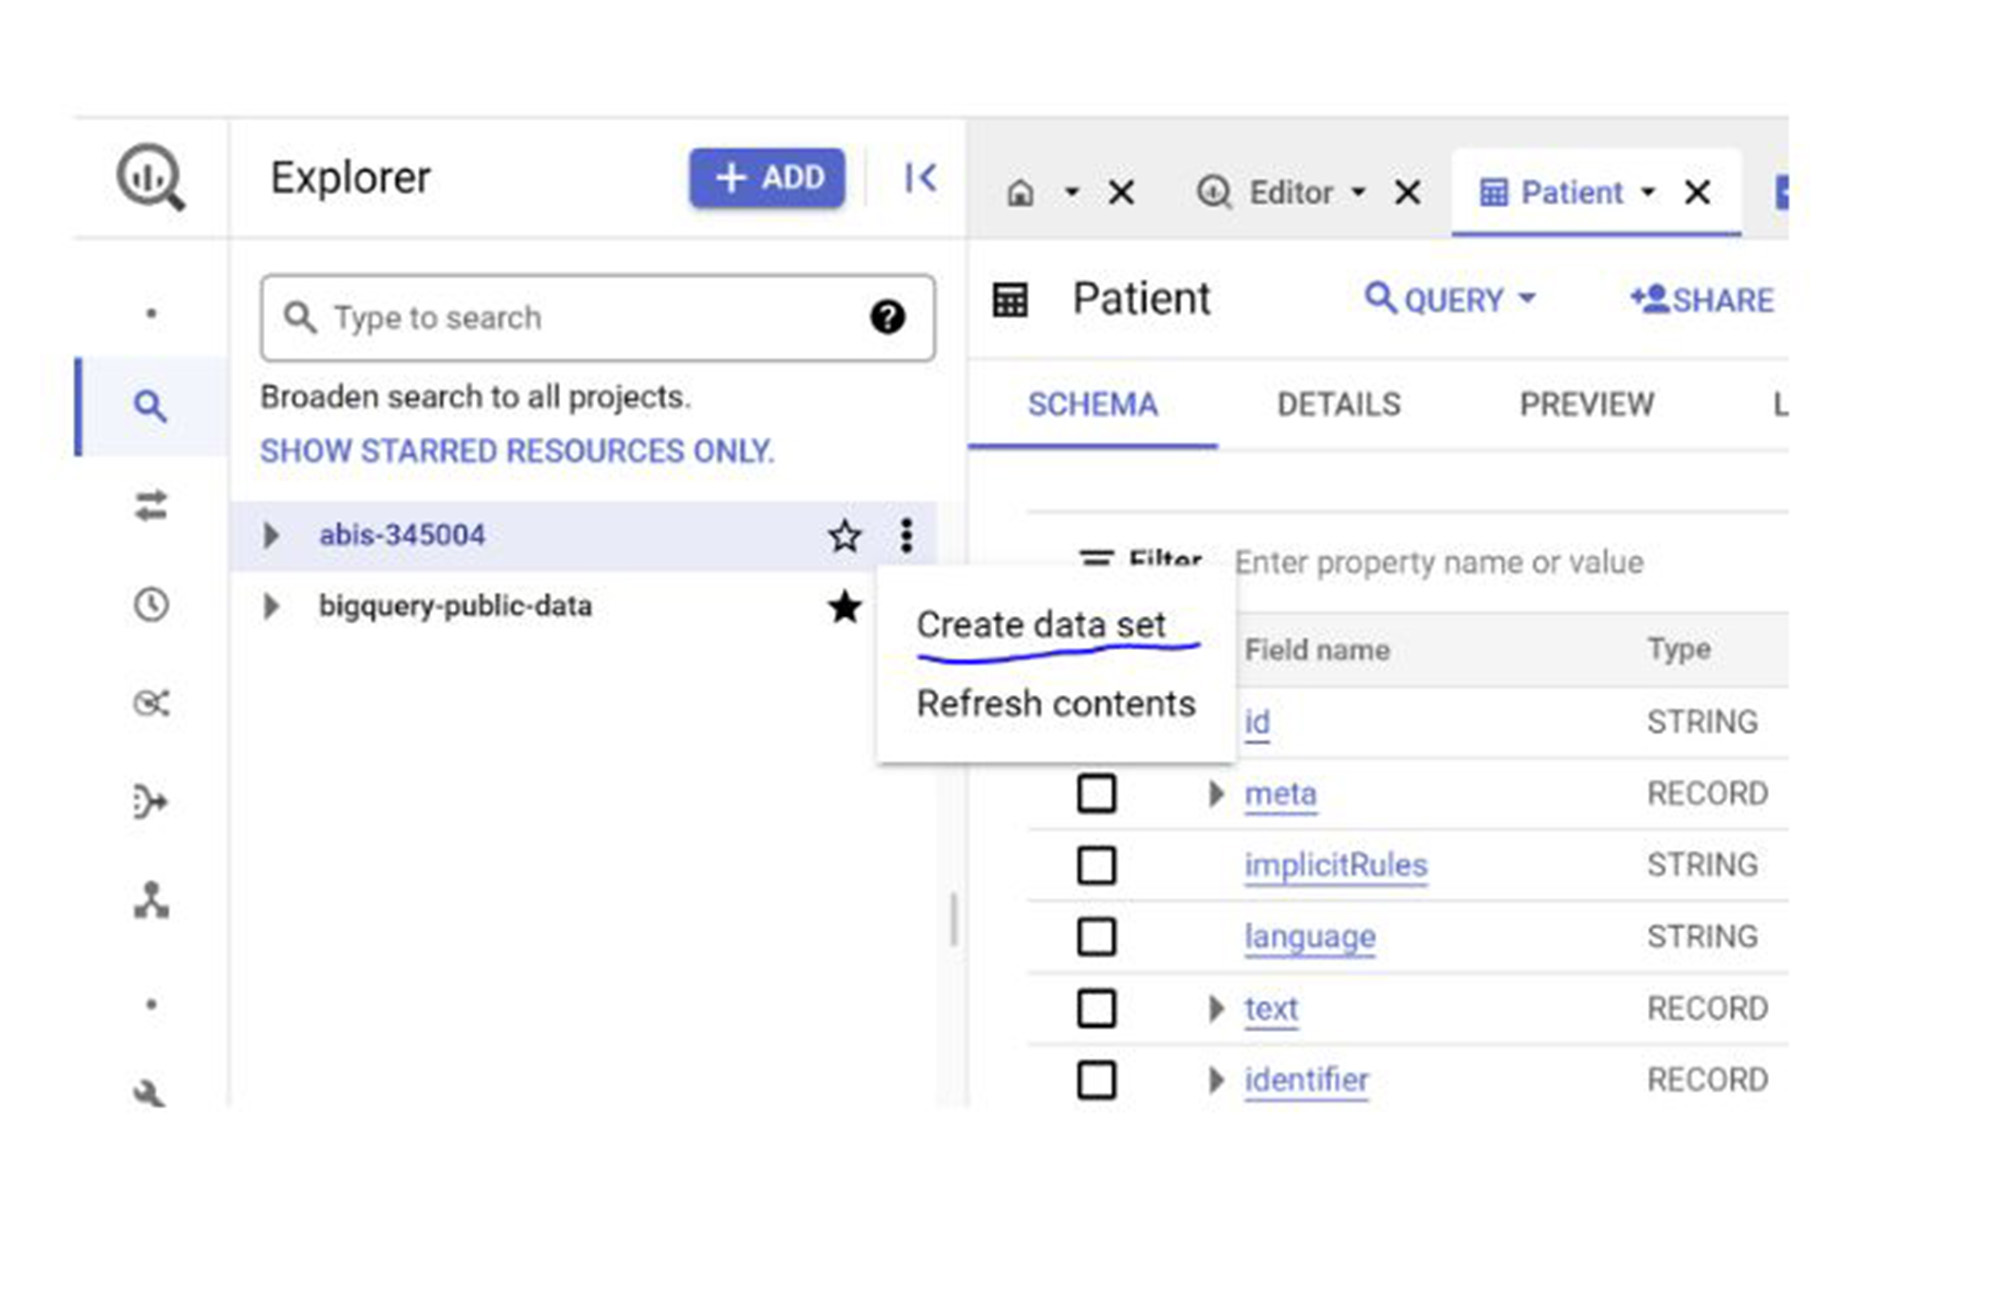Click SHOW STARRED RESOURCES ONLY link
Image resolution: width=2000 pixels, height=1295 pixels.
click(517, 452)
